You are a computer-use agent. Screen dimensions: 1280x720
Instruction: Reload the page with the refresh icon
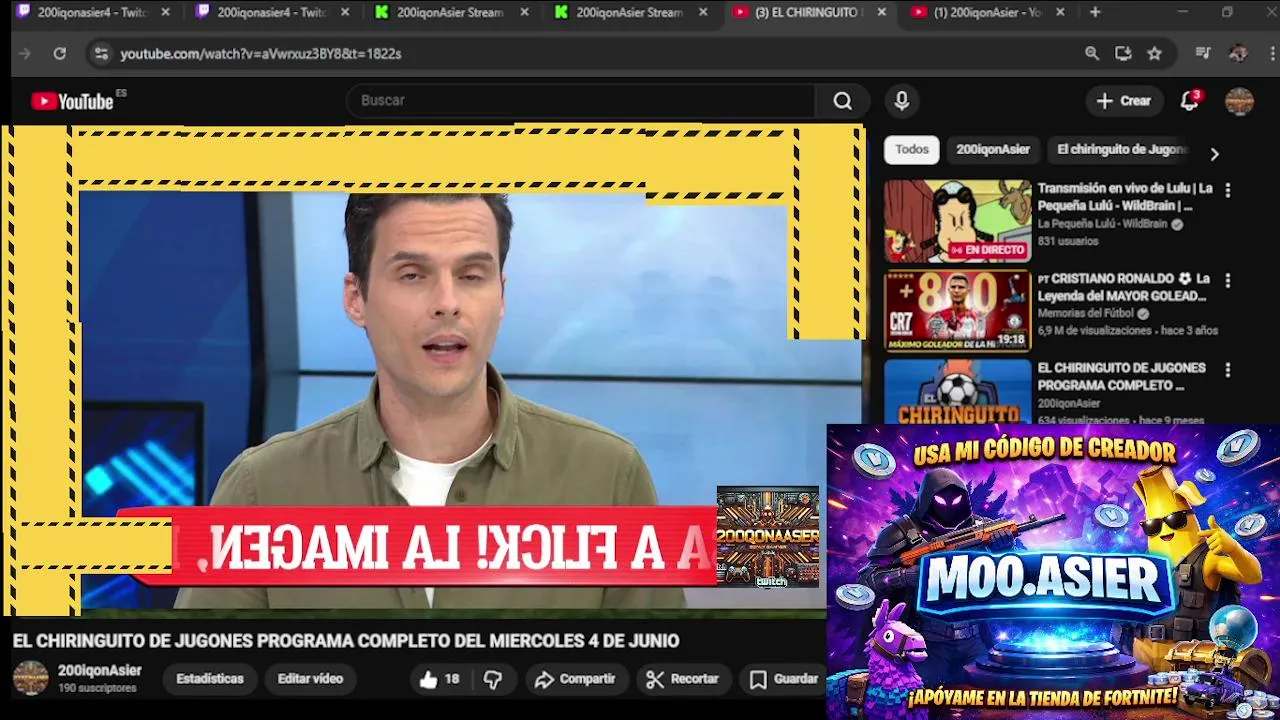(x=60, y=53)
